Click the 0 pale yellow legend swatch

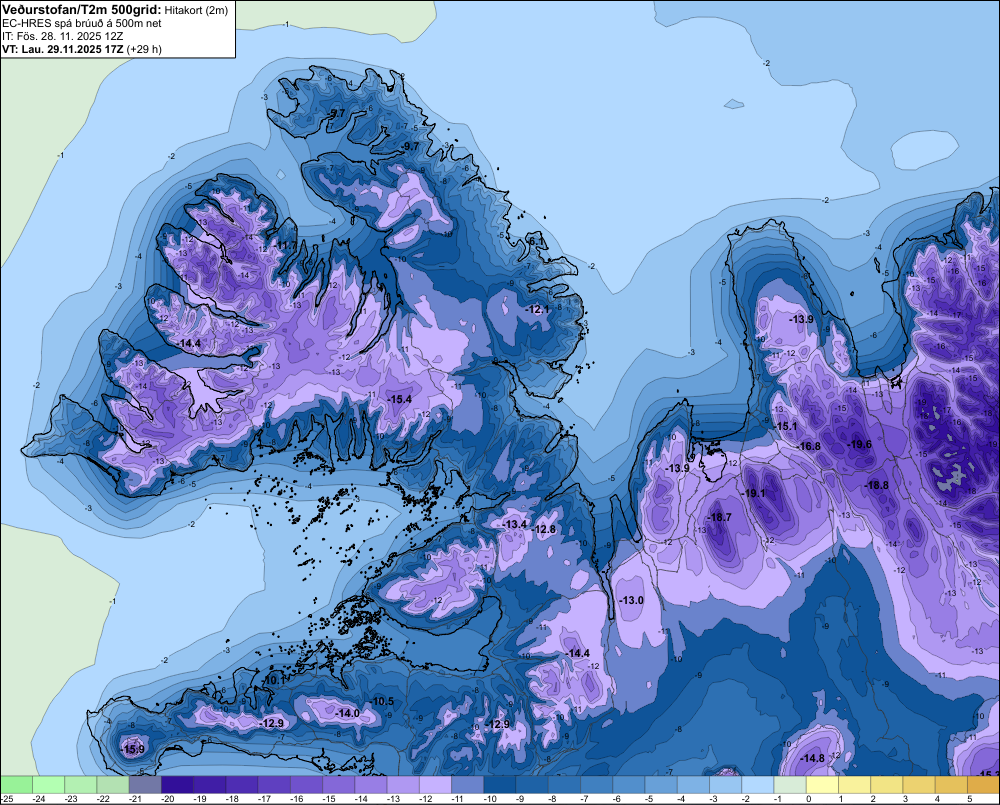pyautogui.click(x=823, y=784)
